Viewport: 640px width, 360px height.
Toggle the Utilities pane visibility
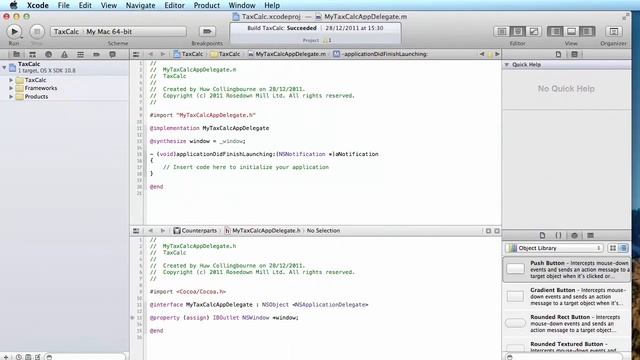pos(587,31)
